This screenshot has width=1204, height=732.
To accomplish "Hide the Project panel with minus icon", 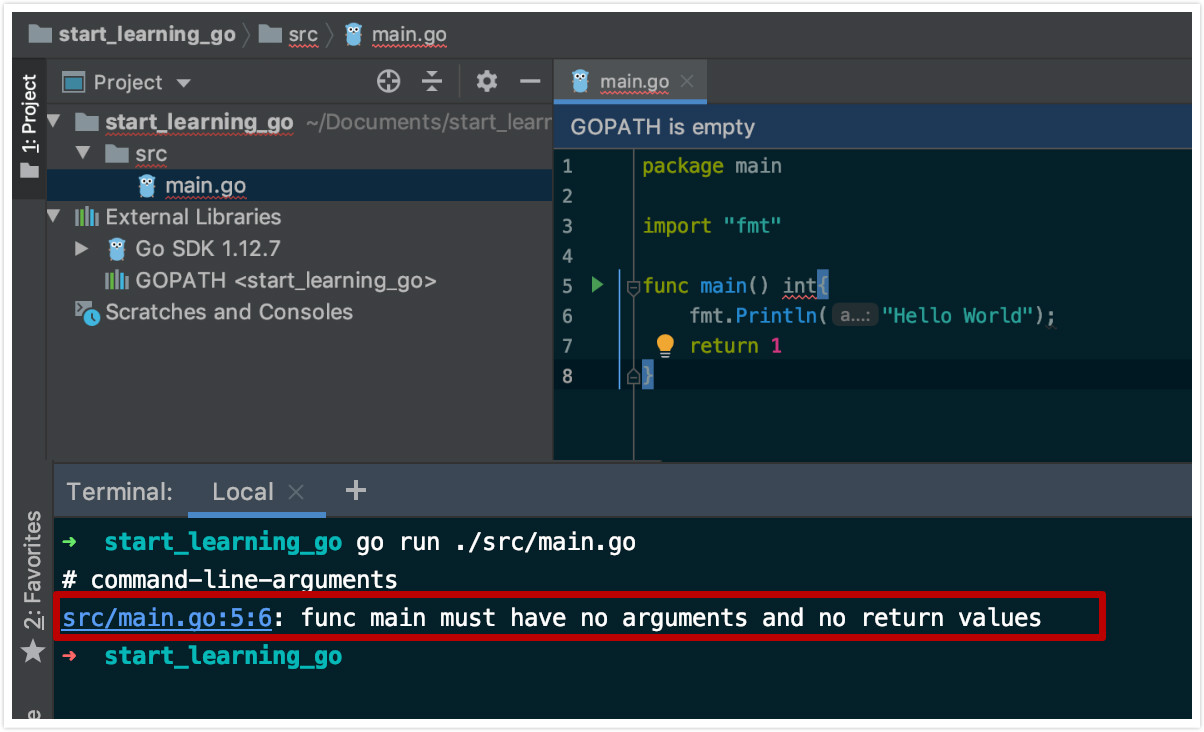I will [x=531, y=82].
